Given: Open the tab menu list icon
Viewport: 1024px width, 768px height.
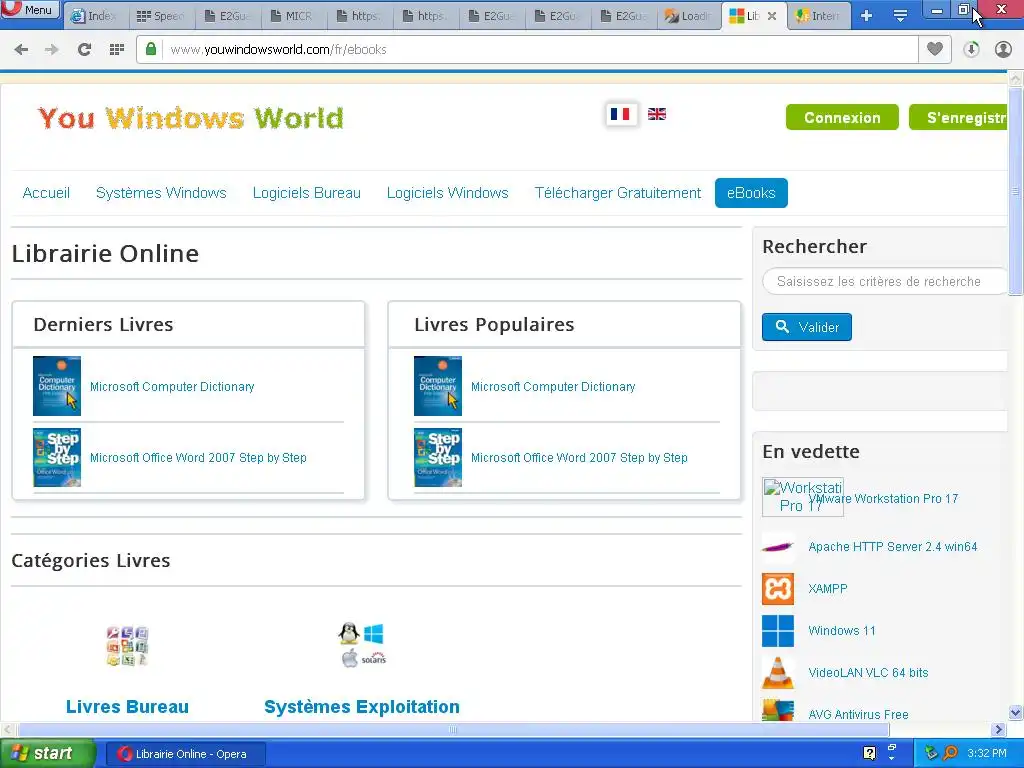Looking at the screenshot, I should pos(900,16).
